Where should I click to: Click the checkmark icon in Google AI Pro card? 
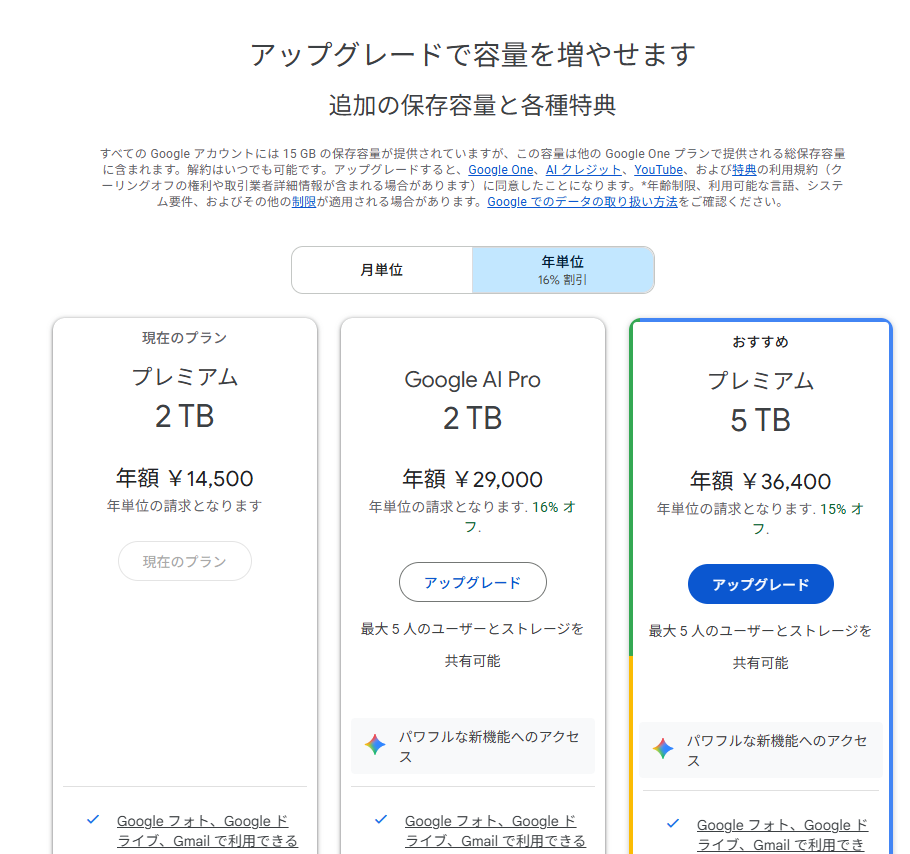tap(381, 819)
